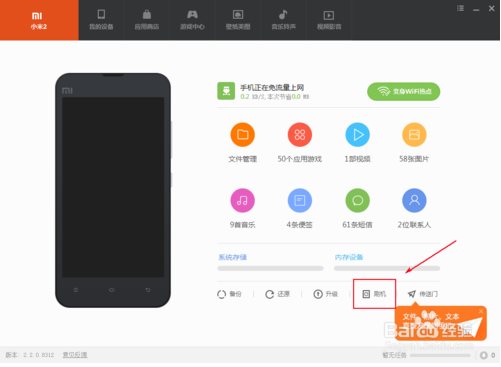Image resolution: width=501 pixels, height=367 pixels.
Task: Go to 游戏中心 game center tab
Action: [192, 20]
